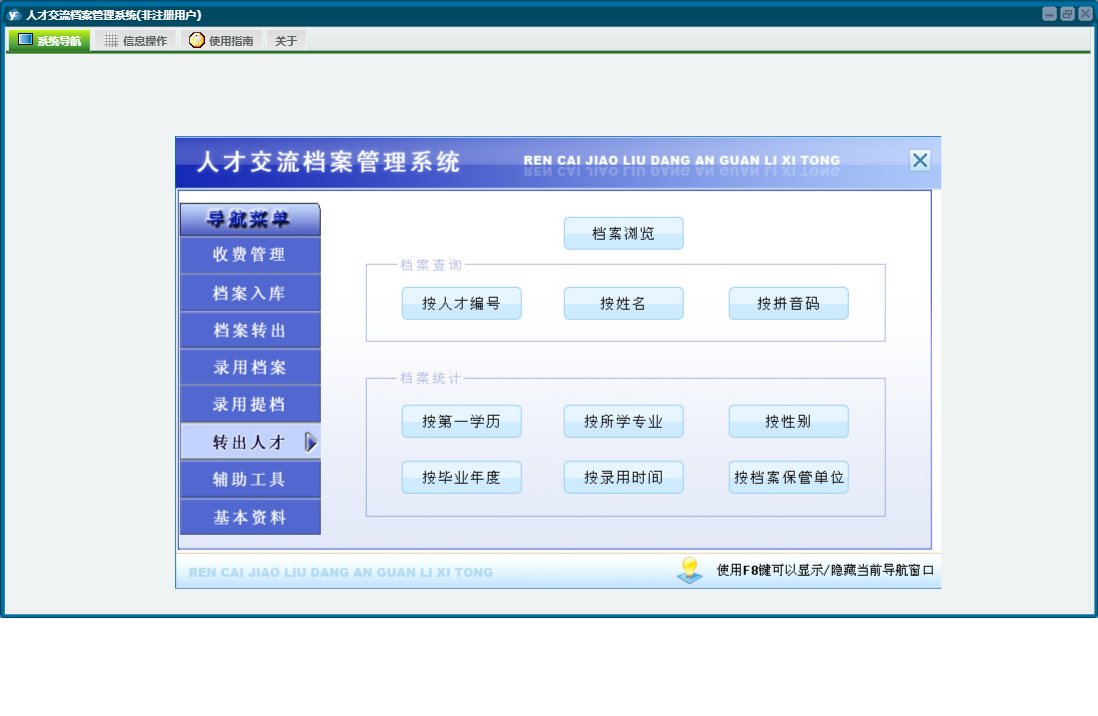
Task: Click the round icon beside 使用指南
Action: [197, 40]
